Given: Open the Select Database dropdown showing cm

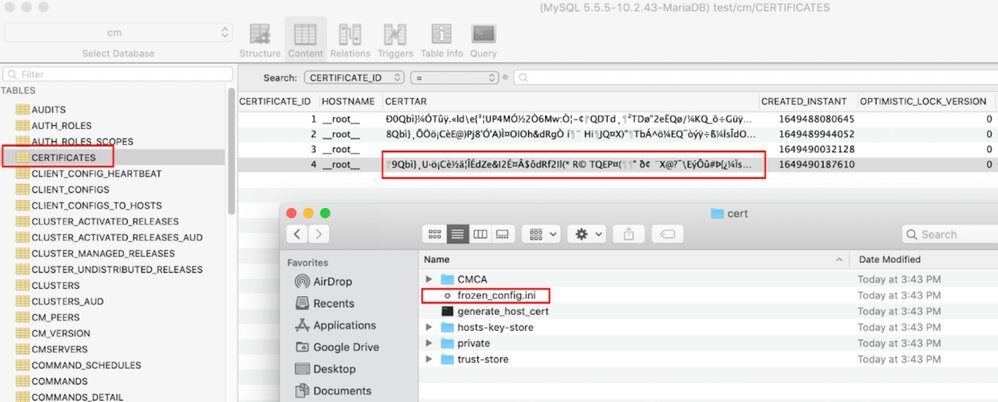Looking at the screenshot, I should click(x=118, y=32).
